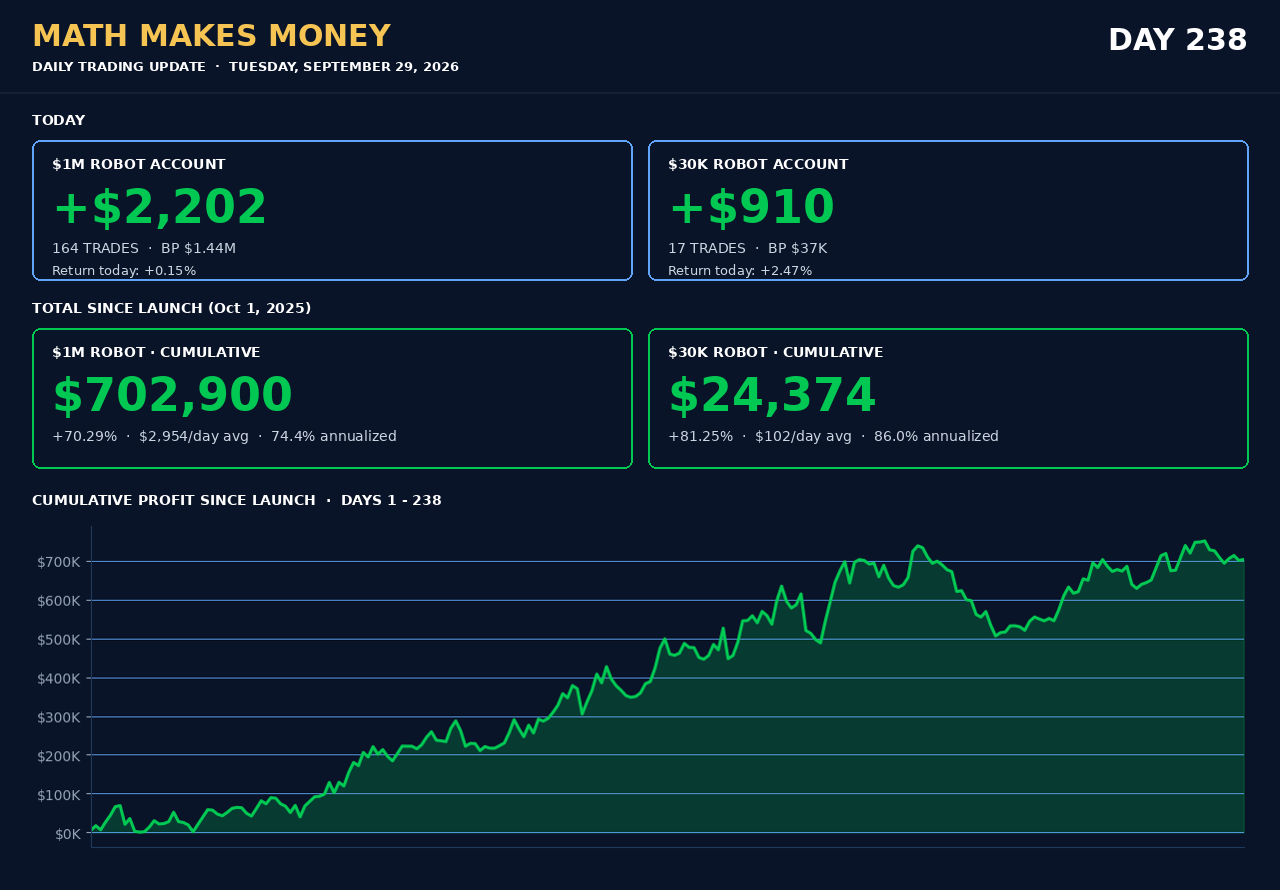Click the $300K y-axis label

point(60,717)
